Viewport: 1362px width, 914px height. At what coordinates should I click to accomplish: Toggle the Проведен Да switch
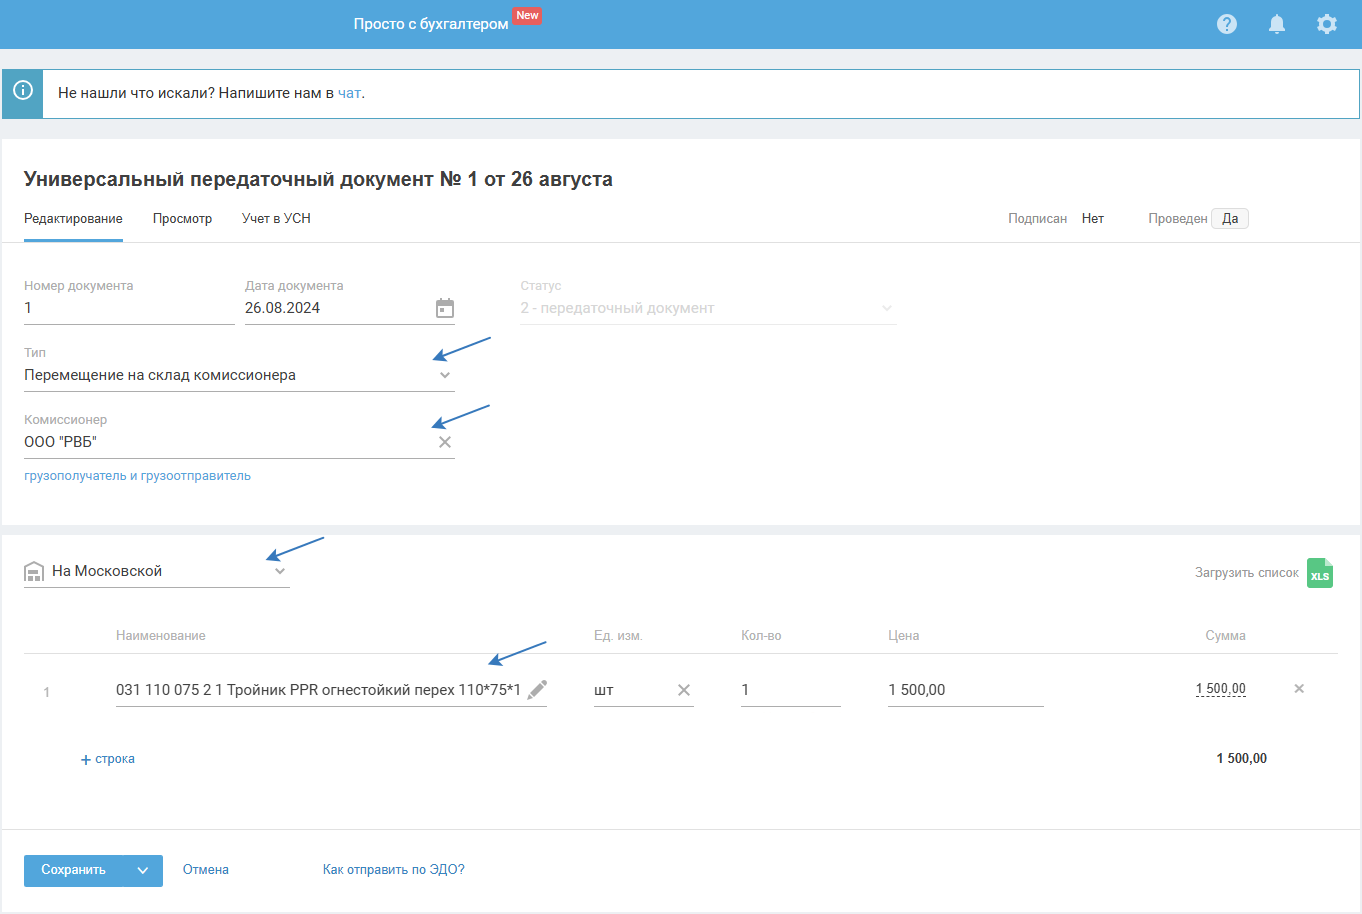coord(1230,219)
